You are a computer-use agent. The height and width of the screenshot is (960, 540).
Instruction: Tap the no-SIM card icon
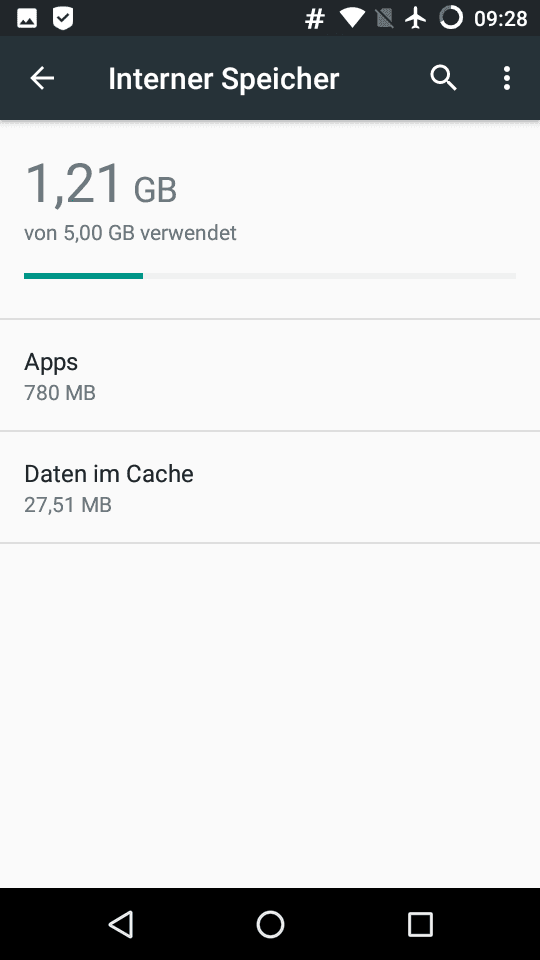(384, 18)
